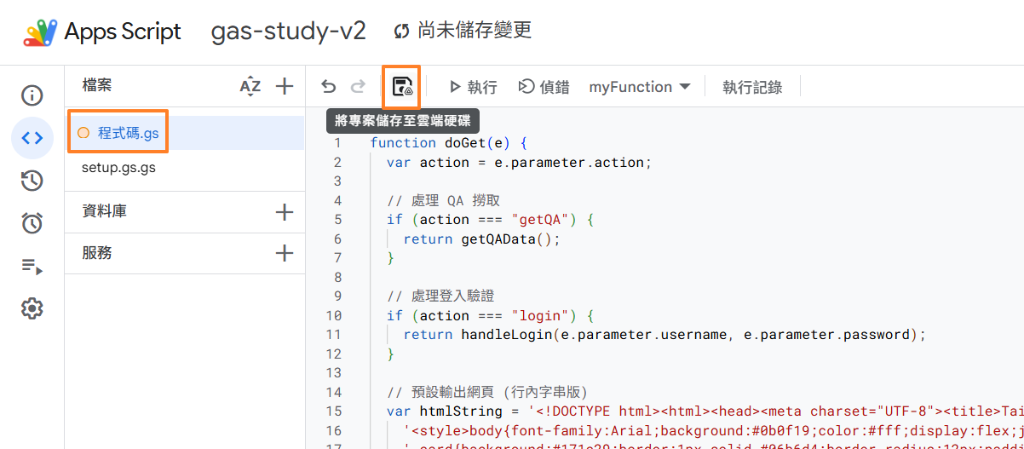Open Triggers alarm clock icon
Screen dimensions: 1024x449
32,223
